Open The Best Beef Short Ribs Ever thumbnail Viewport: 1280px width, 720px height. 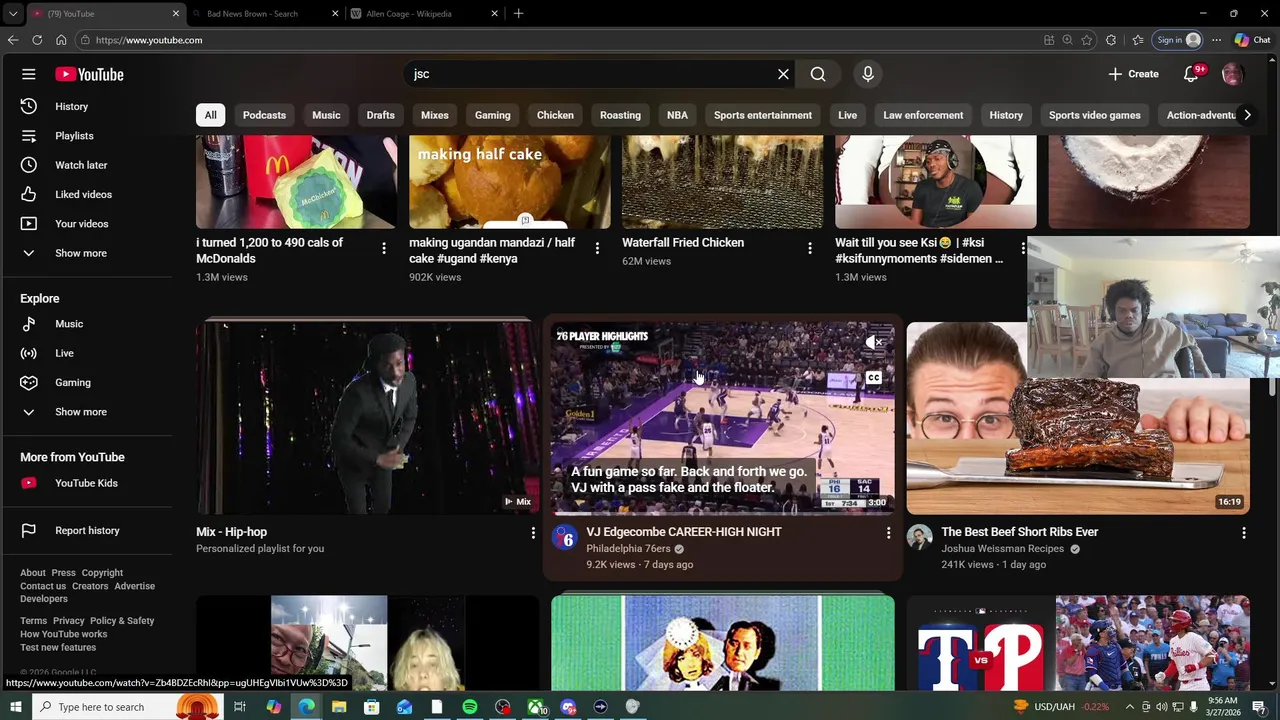pos(1078,418)
